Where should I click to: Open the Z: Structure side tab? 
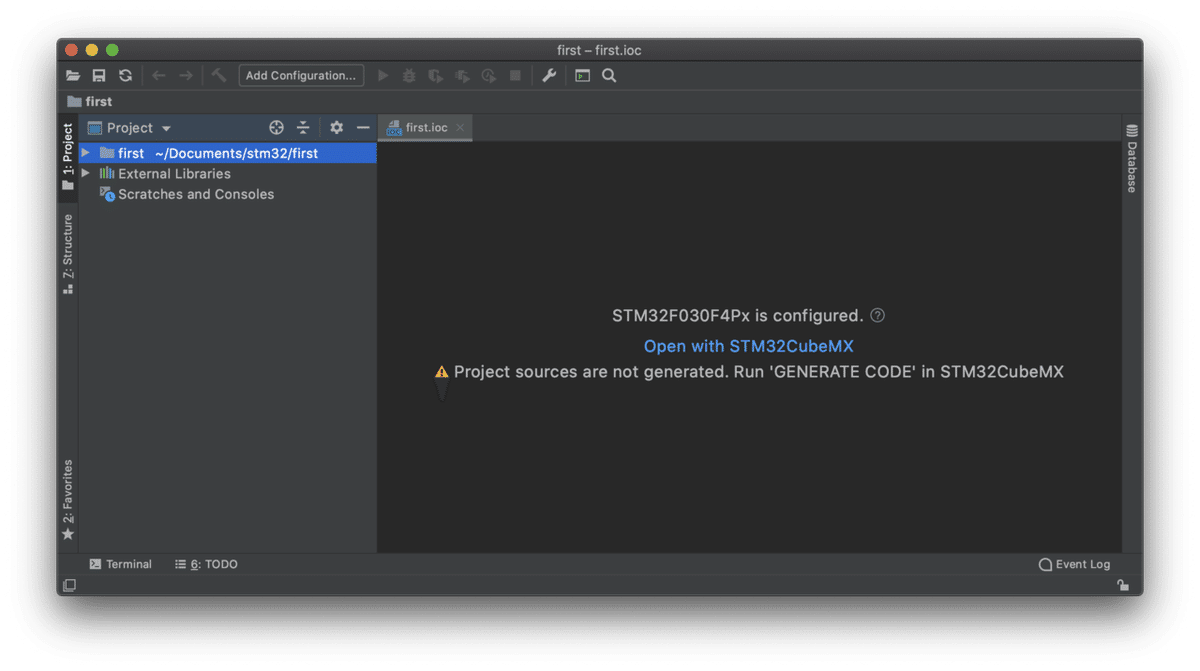click(68, 254)
